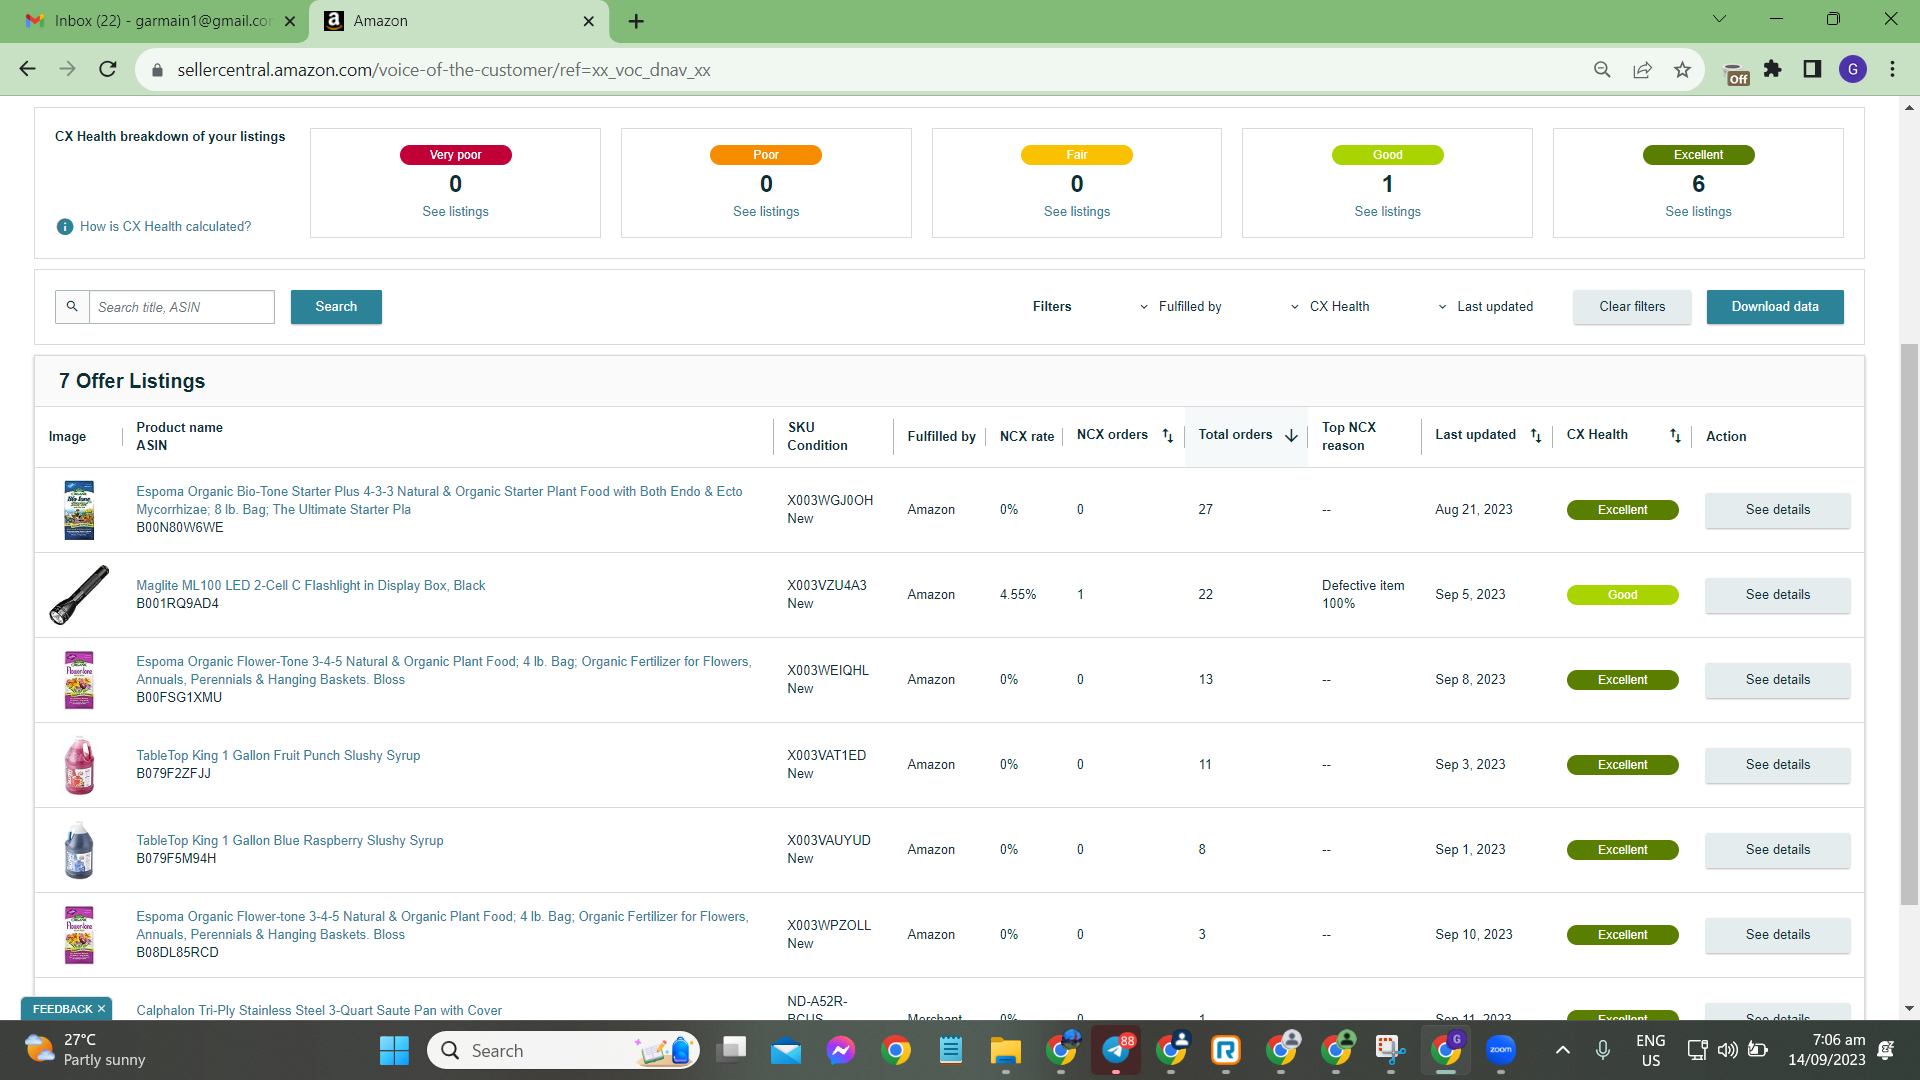Click the page vertical scrollbar
Viewport: 1920px width, 1080px height.
pos(1909,625)
